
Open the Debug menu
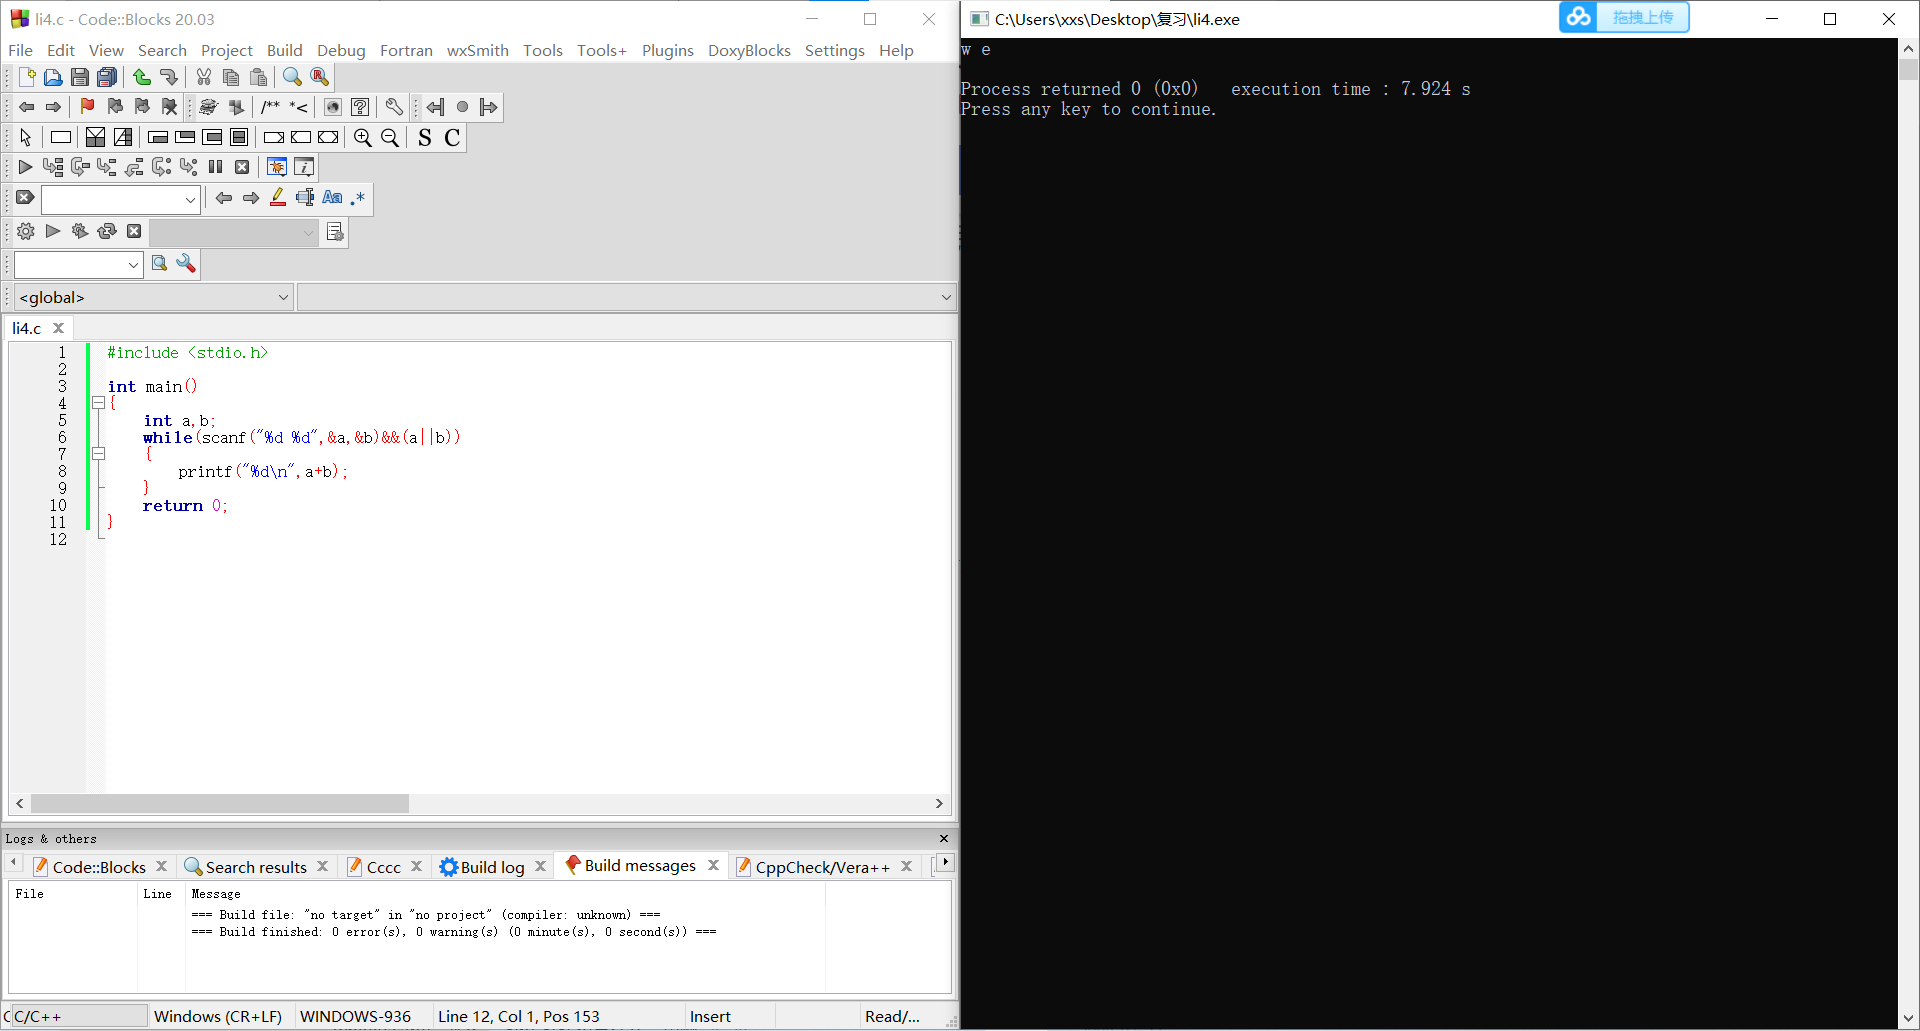point(341,50)
